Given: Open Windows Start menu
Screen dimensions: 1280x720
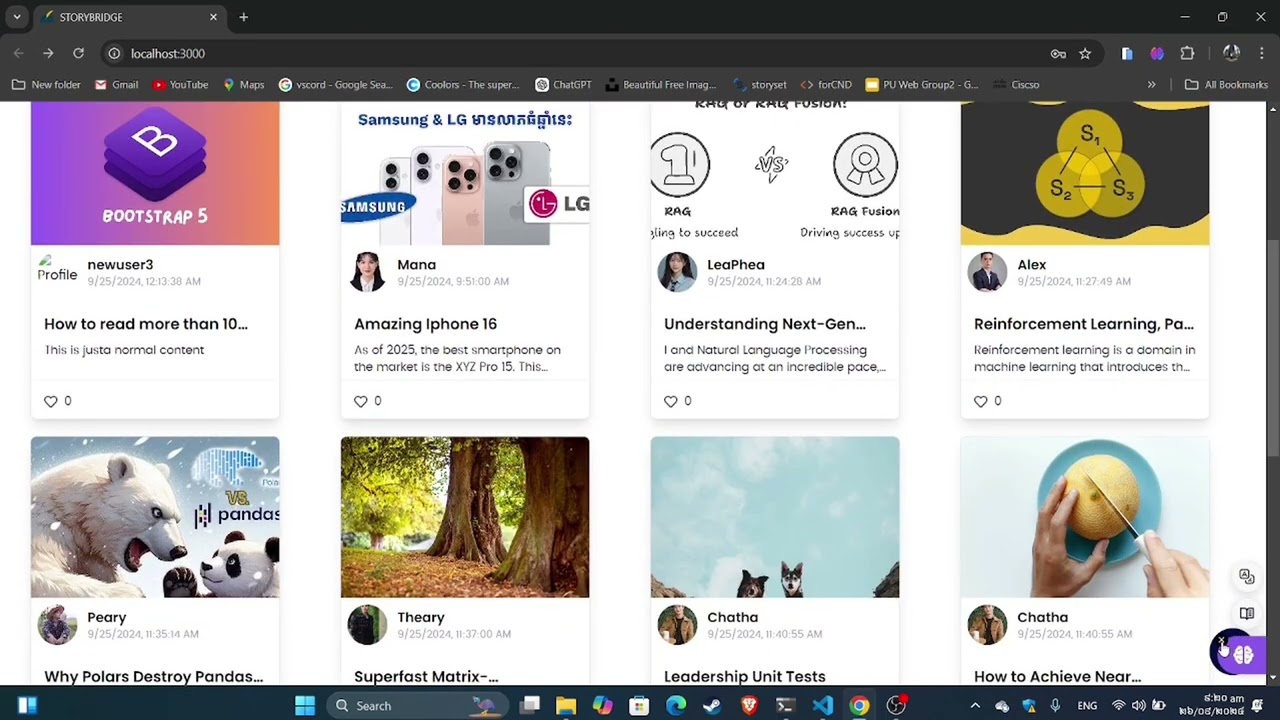Looking at the screenshot, I should pyautogui.click(x=305, y=705).
